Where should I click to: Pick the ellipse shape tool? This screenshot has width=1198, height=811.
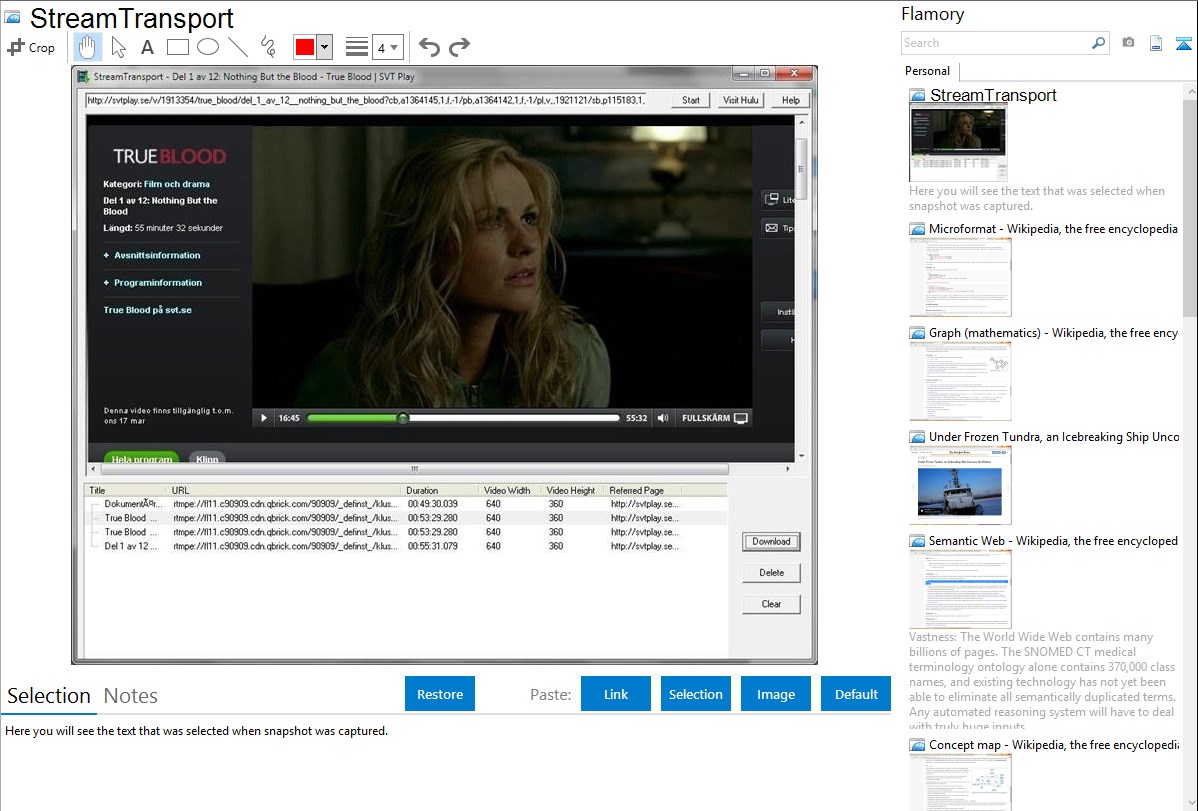tap(207, 47)
